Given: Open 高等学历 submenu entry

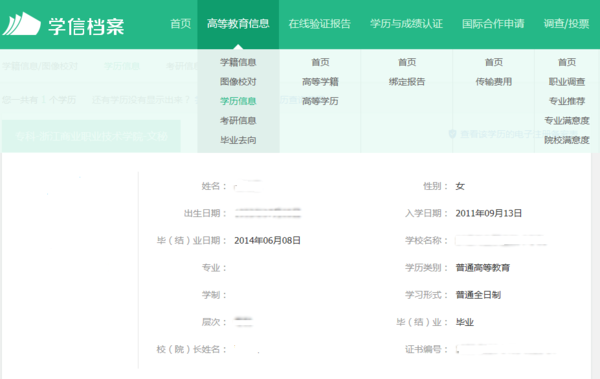Looking at the screenshot, I should click(320, 101).
